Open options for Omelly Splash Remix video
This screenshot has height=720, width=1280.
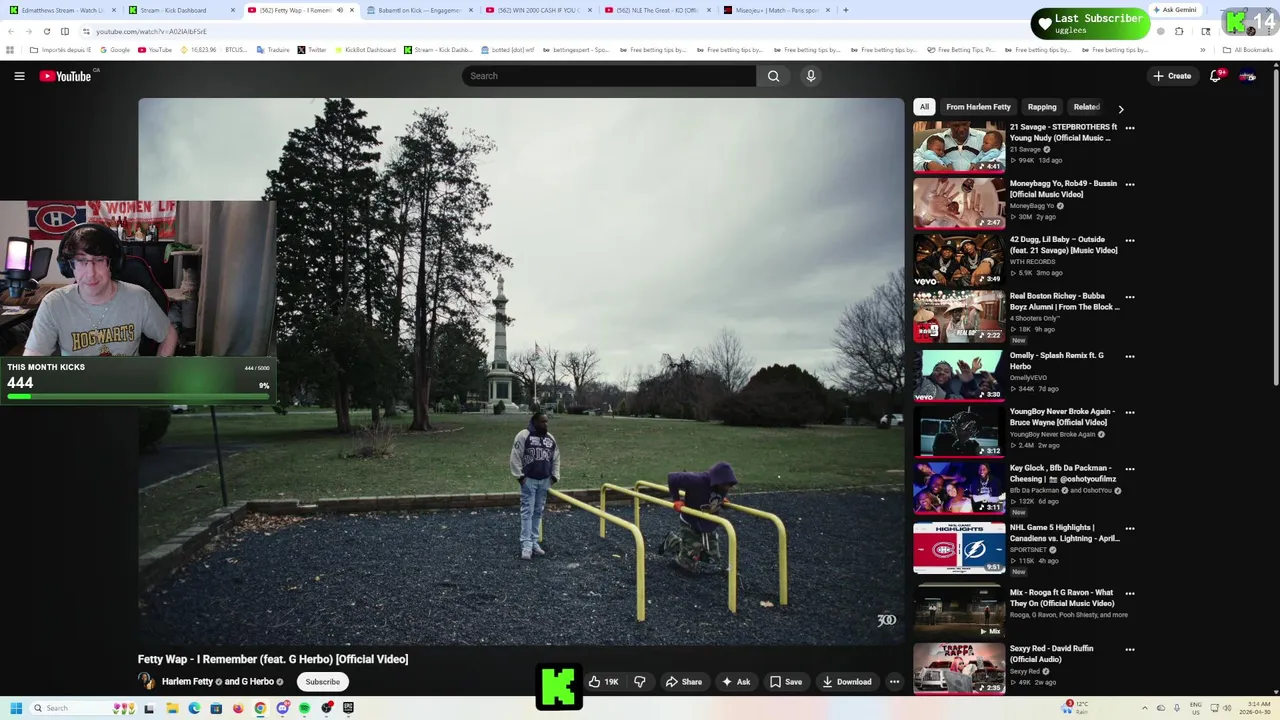click(x=1130, y=356)
